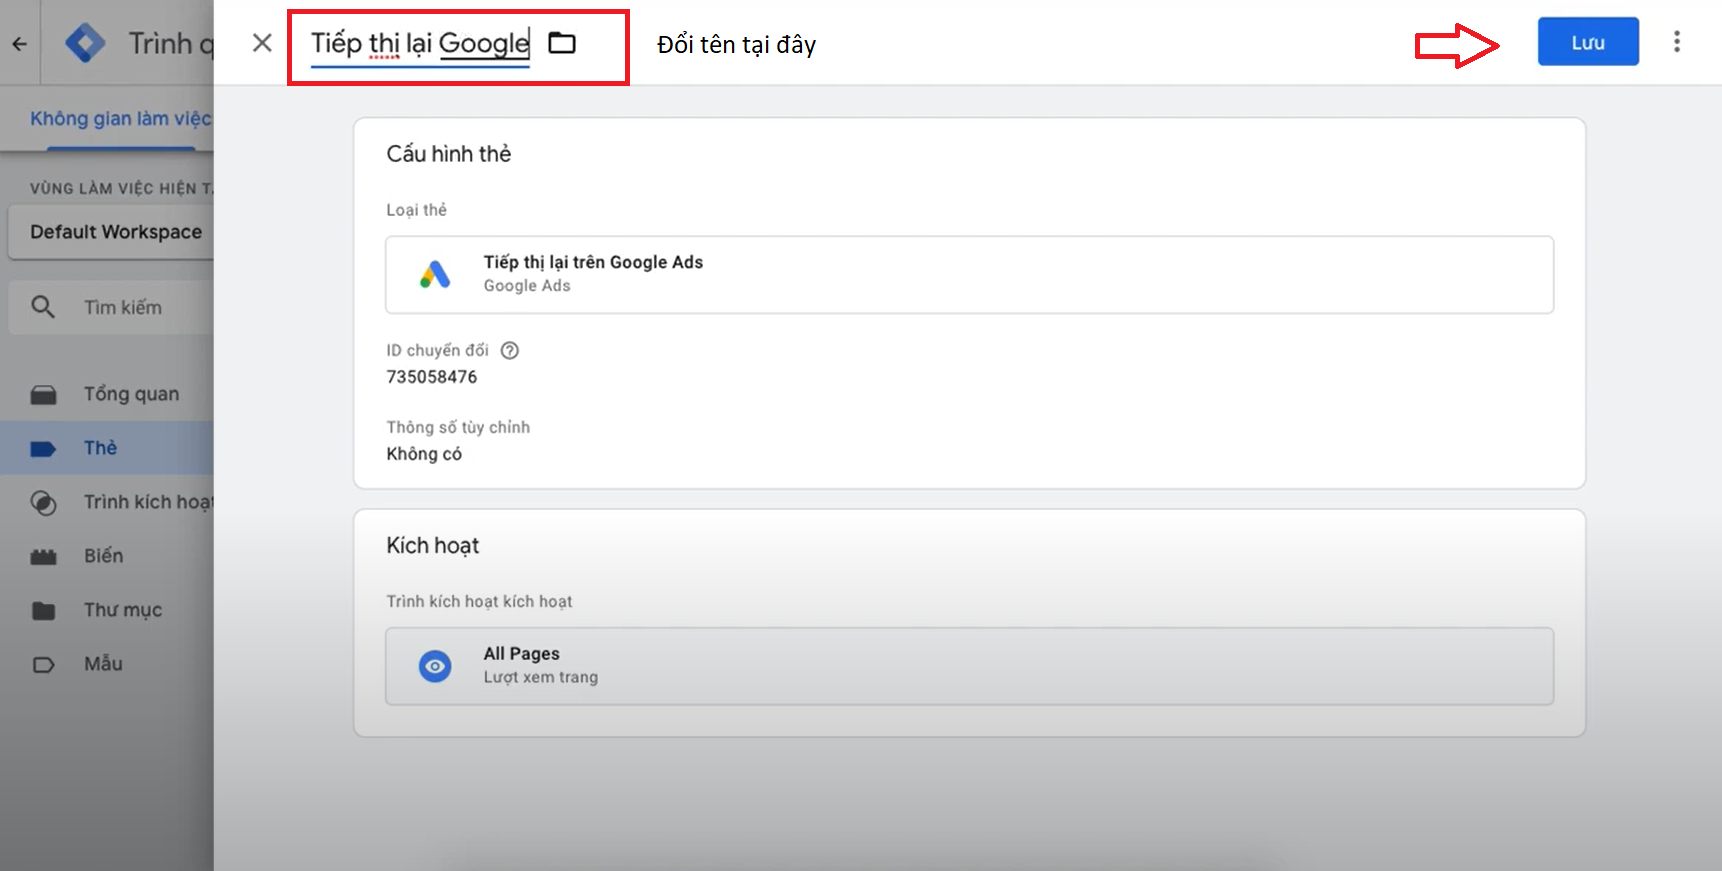This screenshot has width=1722, height=871.
Task: Click the Google Tag Manager logo
Action: [x=85, y=43]
